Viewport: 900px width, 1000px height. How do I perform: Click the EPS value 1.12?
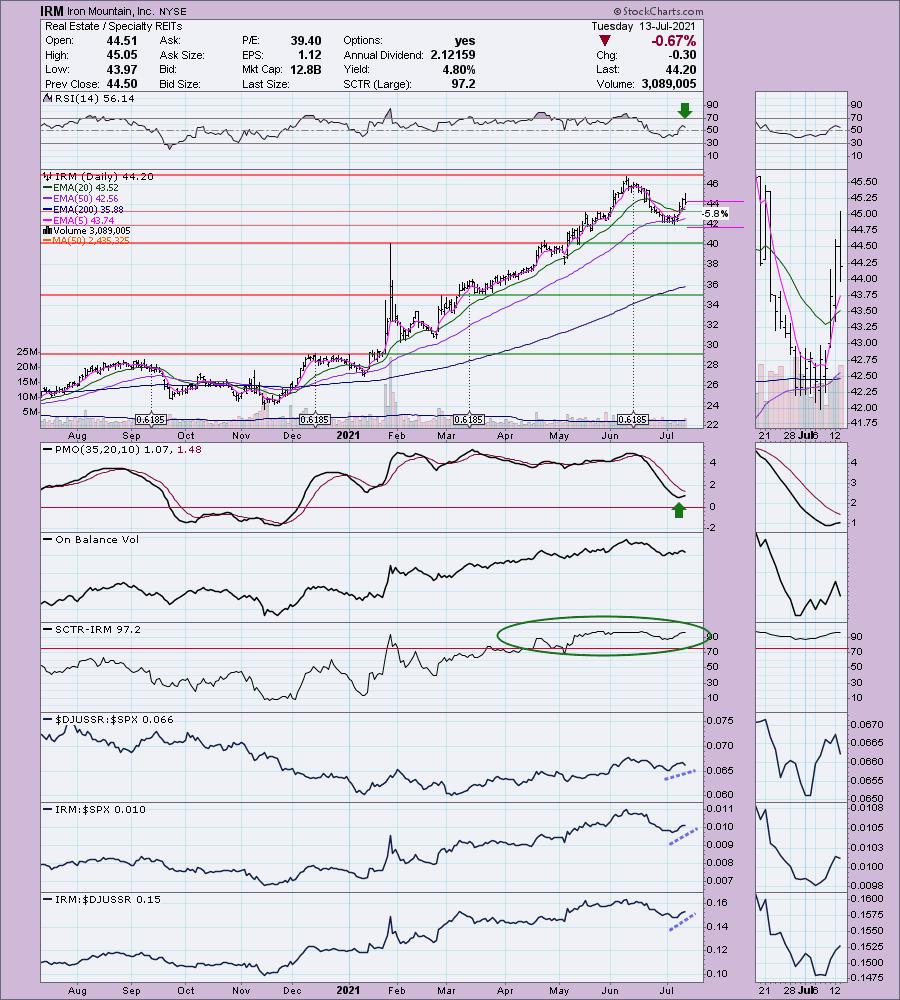click(x=310, y=55)
